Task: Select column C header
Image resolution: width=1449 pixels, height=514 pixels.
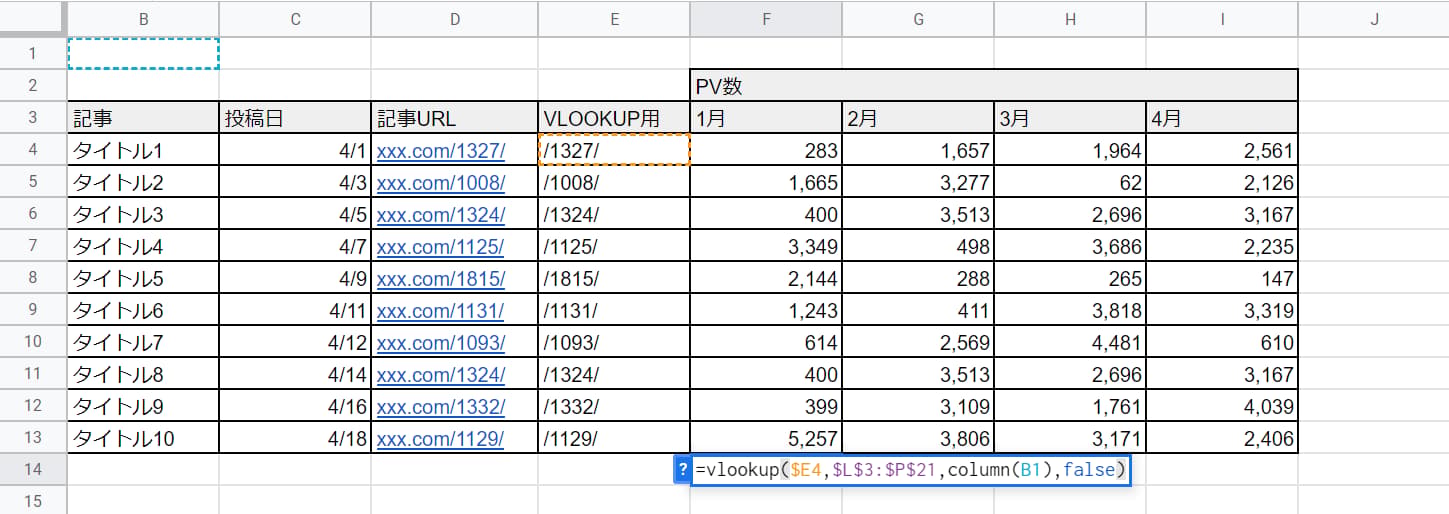Action: coord(295,18)
